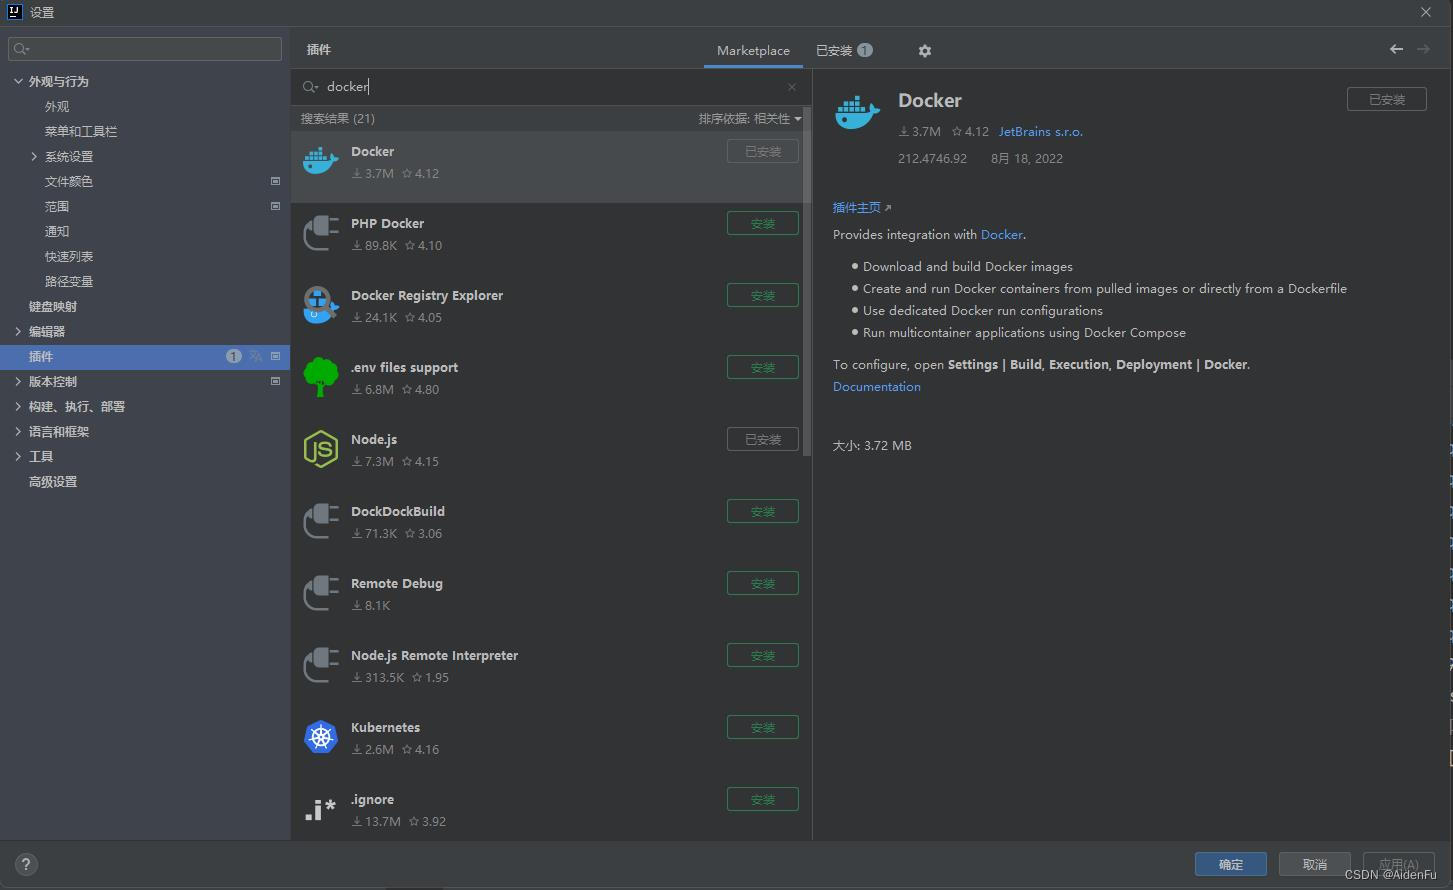Open the plugin settings gear menu

pos(924,51)
